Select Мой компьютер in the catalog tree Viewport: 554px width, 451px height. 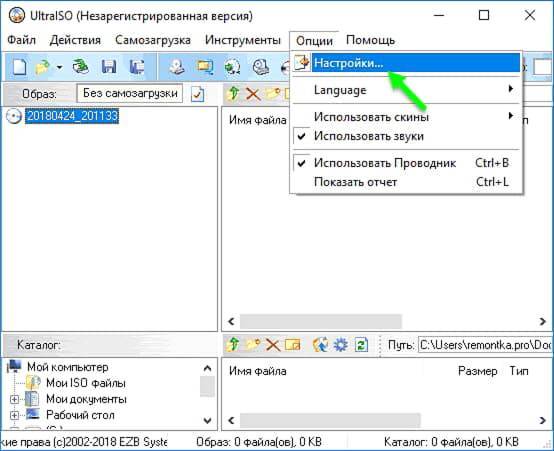(x=68, y=367)
